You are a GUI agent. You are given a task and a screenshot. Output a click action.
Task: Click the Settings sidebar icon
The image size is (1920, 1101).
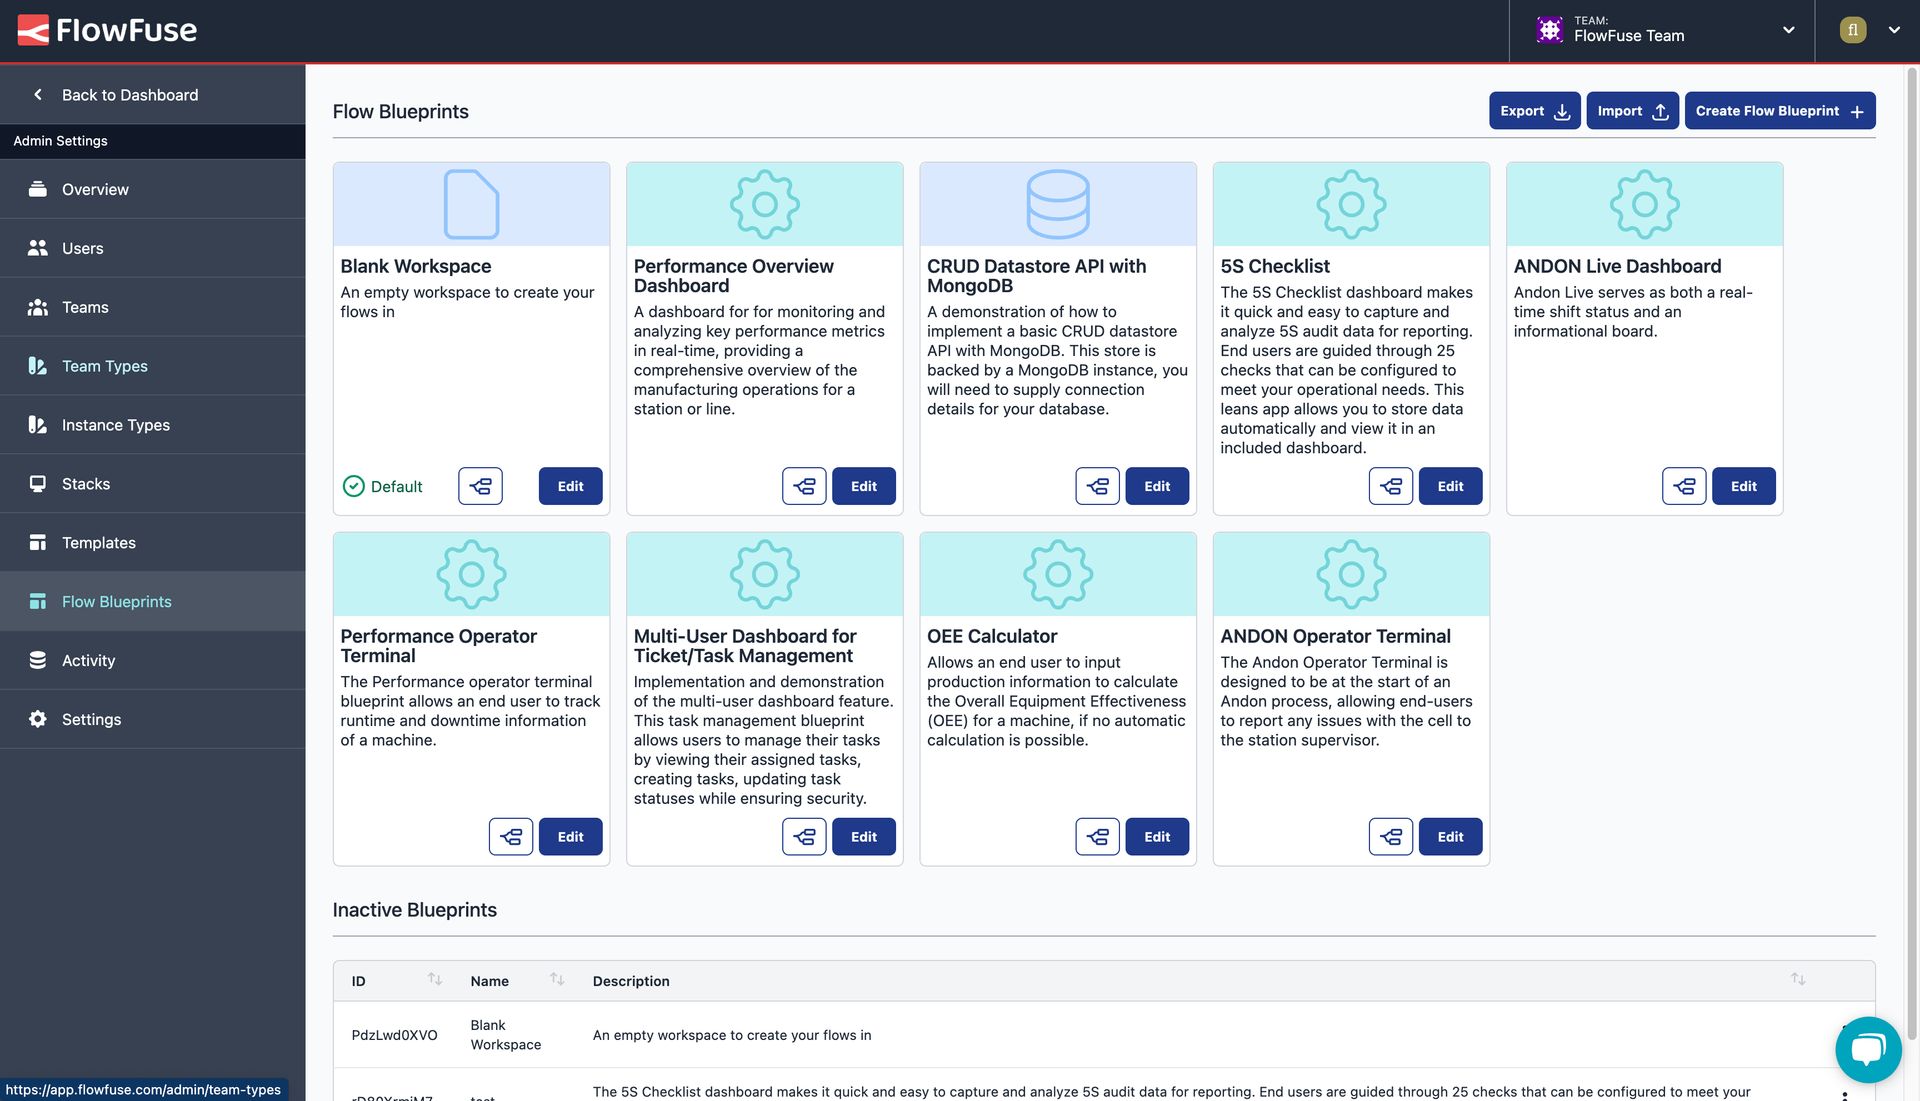34,719
